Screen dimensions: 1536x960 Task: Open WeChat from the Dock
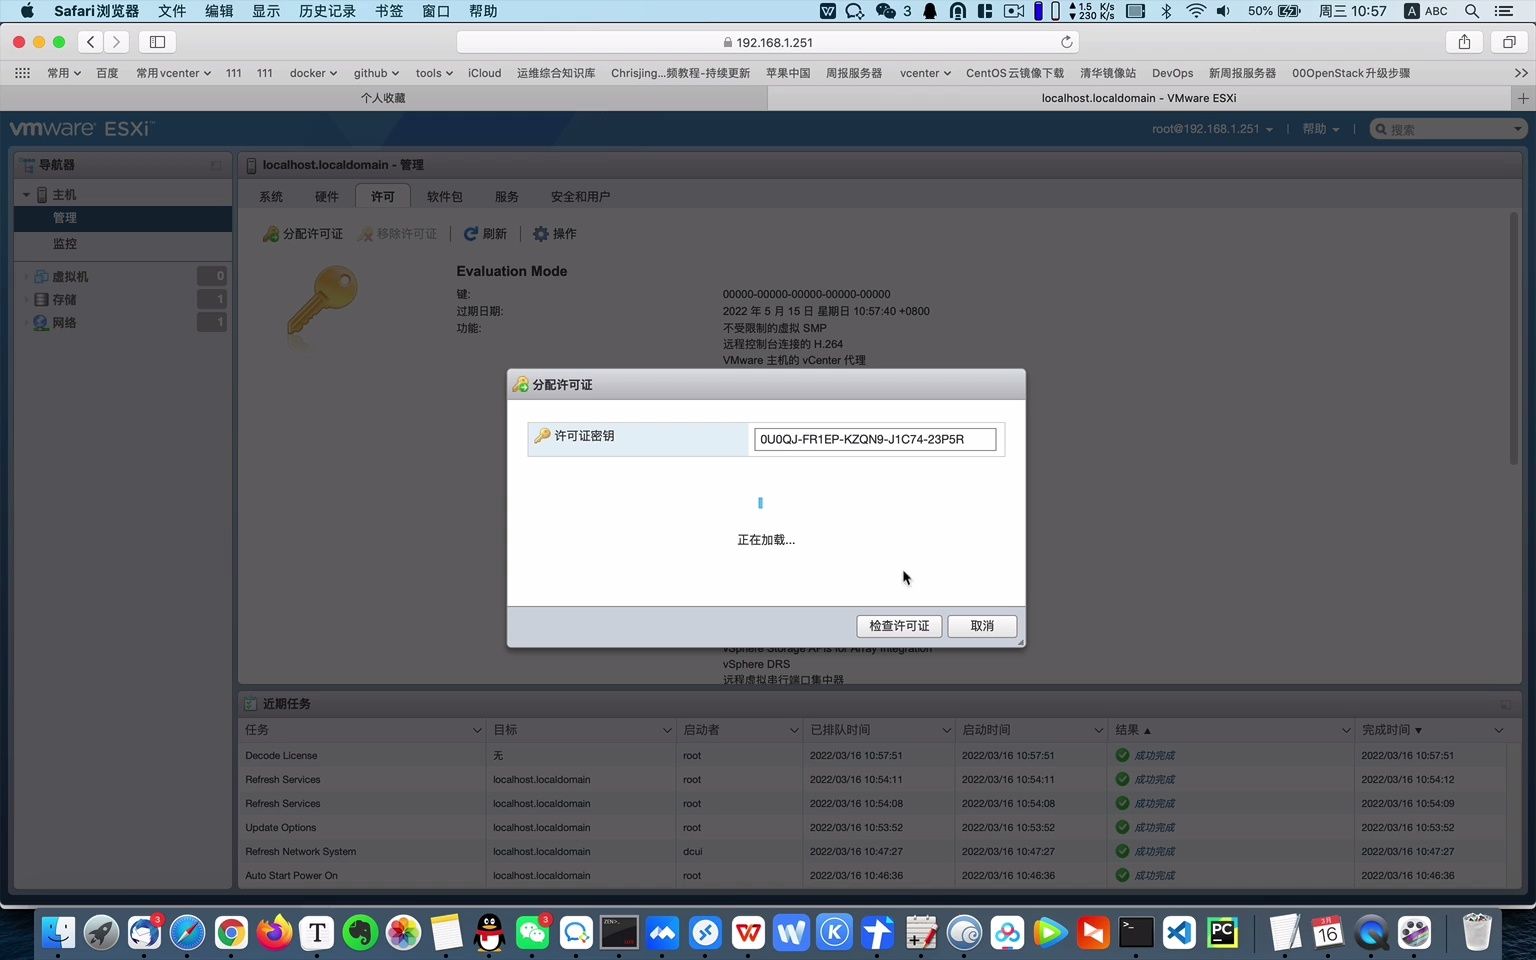(533, 933)
